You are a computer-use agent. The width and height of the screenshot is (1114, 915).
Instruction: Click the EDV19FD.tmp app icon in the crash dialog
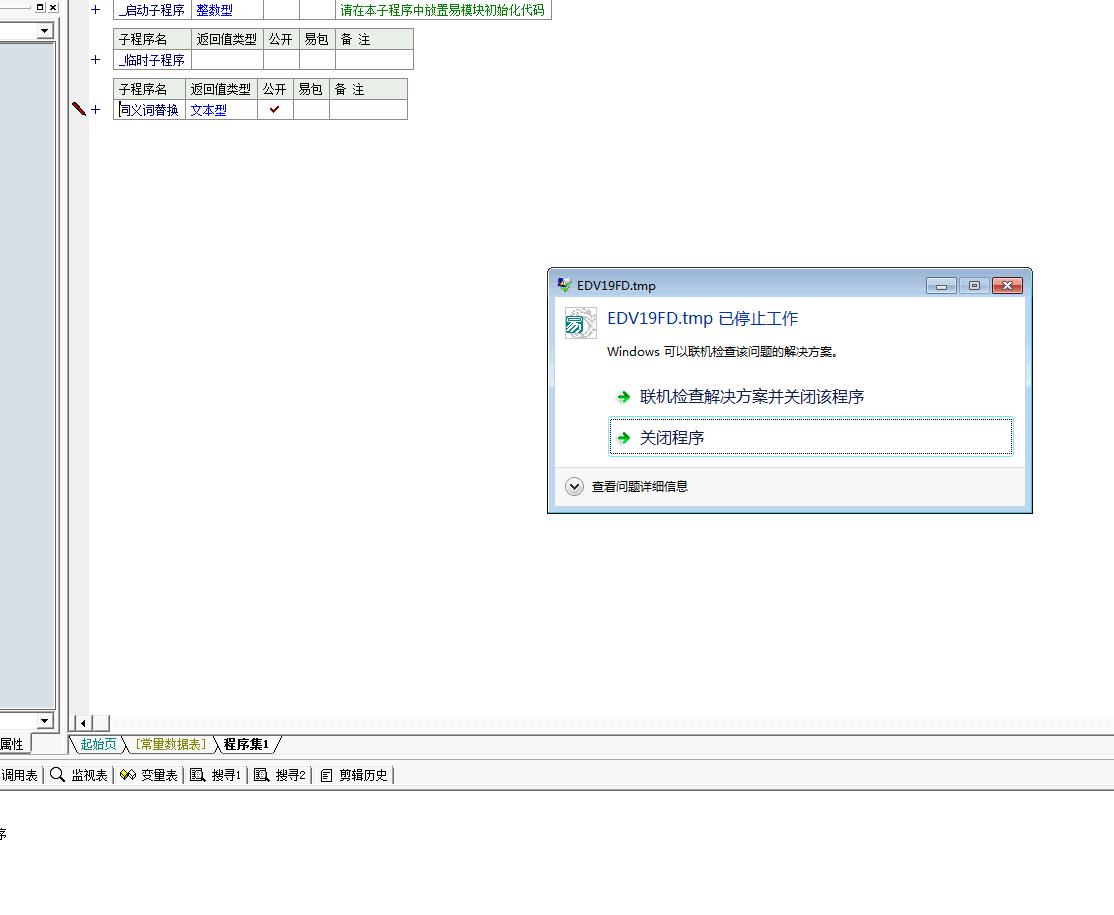(580, 323)
